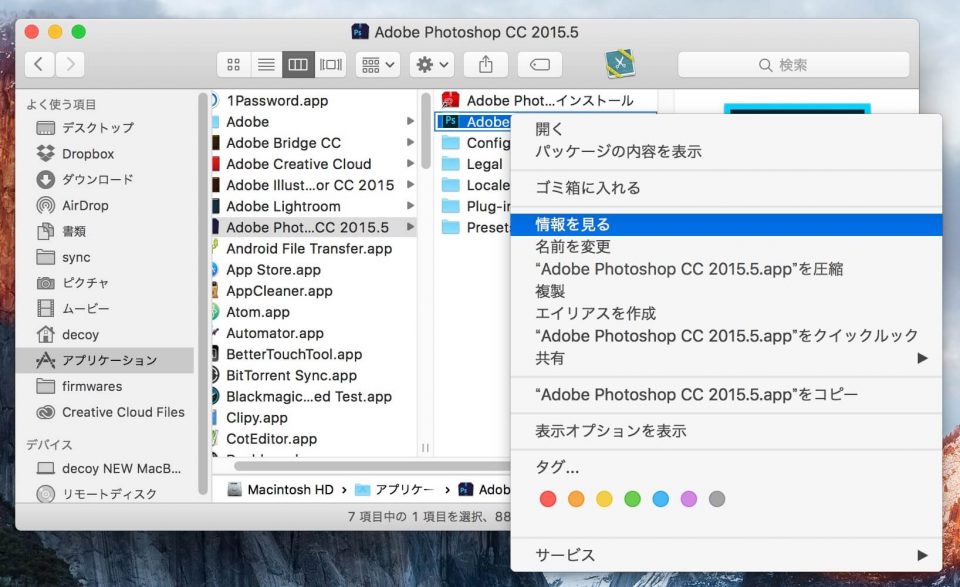Select AppCleaner.app in the list
The image size is (960, 587).
tap(314, 291)
